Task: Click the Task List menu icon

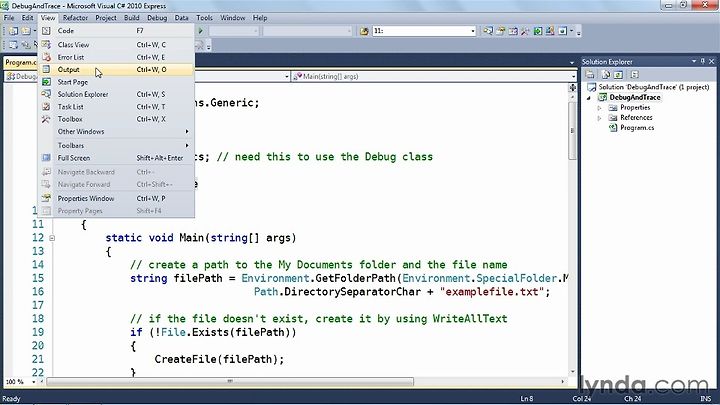Action: [46, 107]
